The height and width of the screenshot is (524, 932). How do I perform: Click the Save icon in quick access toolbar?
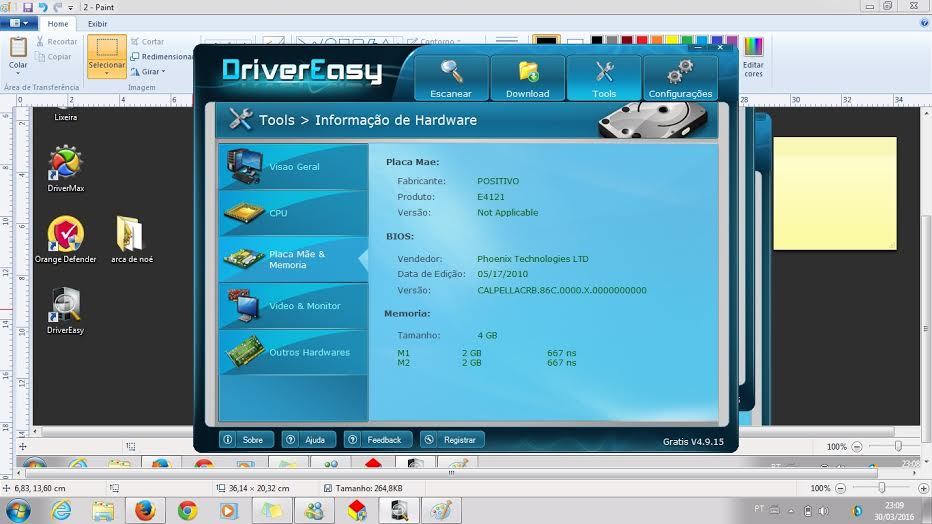[27, 7]
